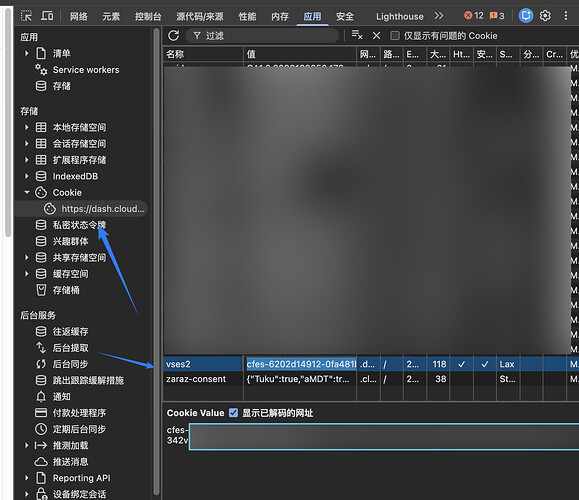Refresh the cookie list
Image resolution: width=579 pixels, height=500 pixels.
(174, 36)
